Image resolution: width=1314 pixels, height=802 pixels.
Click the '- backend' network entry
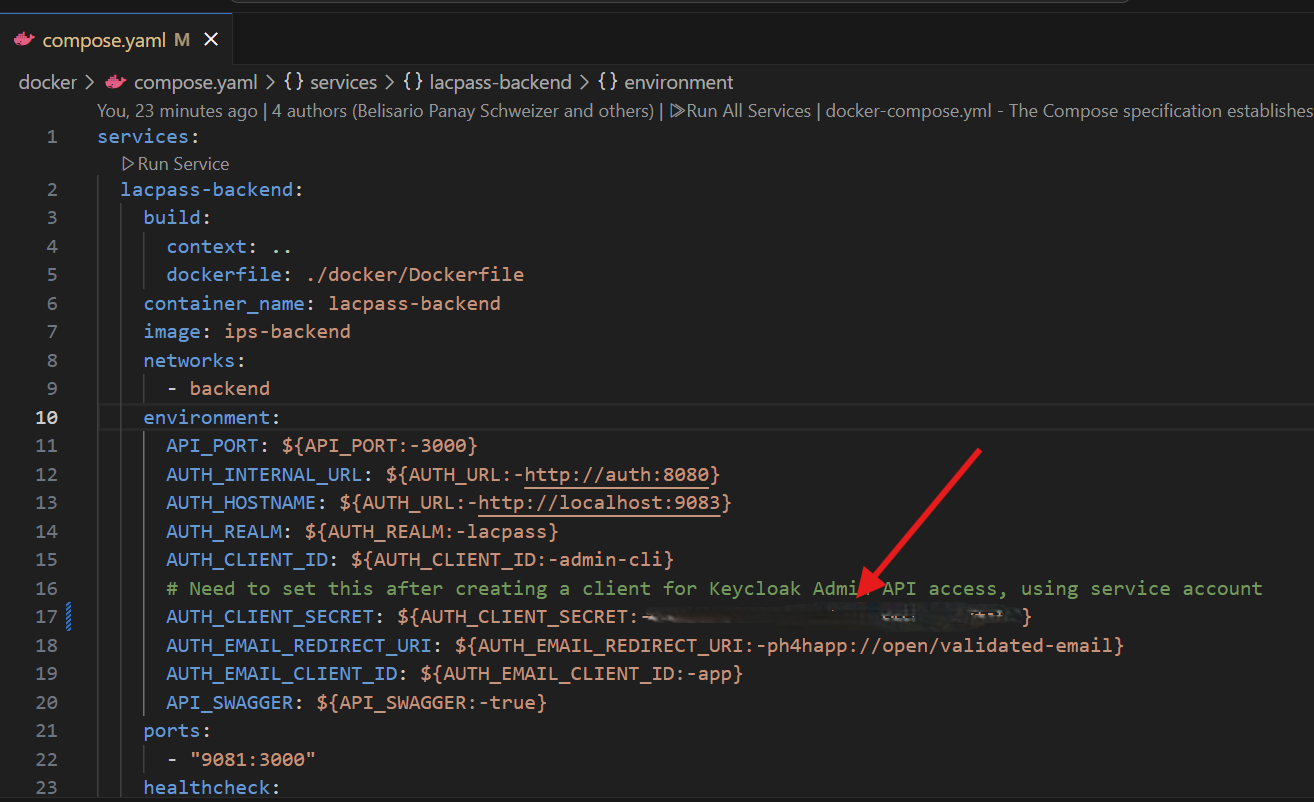click(x=218, y=388)
